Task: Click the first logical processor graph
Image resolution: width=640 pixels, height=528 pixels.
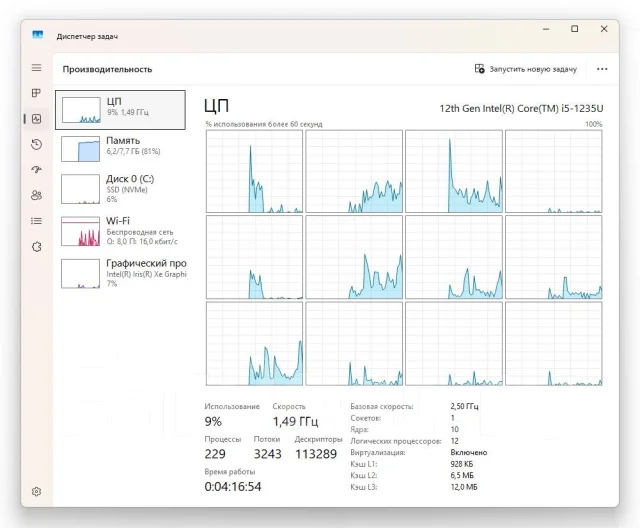Action: 254,171
